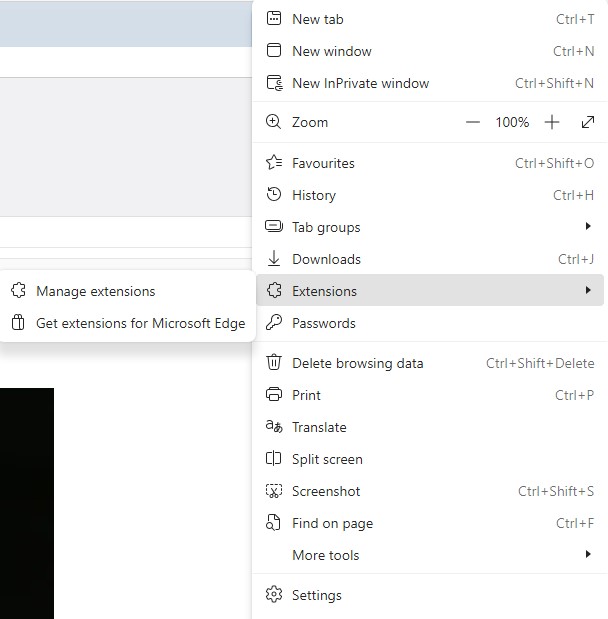
Task: Choose Get extensions for Microsoft Edge
Action: pos(140,323)
